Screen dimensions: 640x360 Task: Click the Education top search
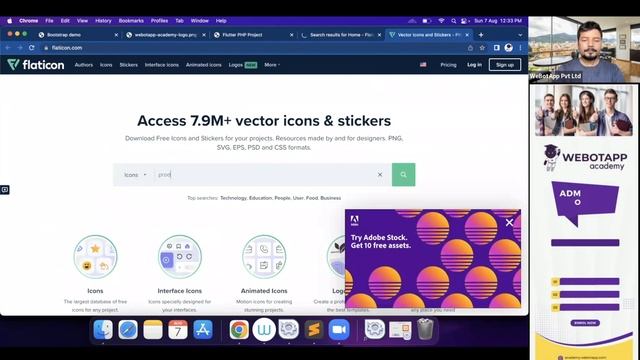(x=260, y=198)
